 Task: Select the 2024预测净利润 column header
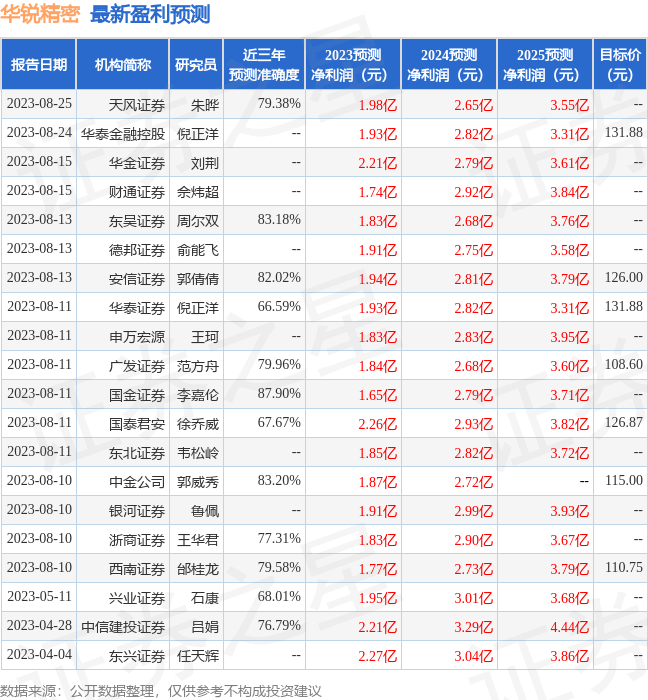tap(449, 64)
